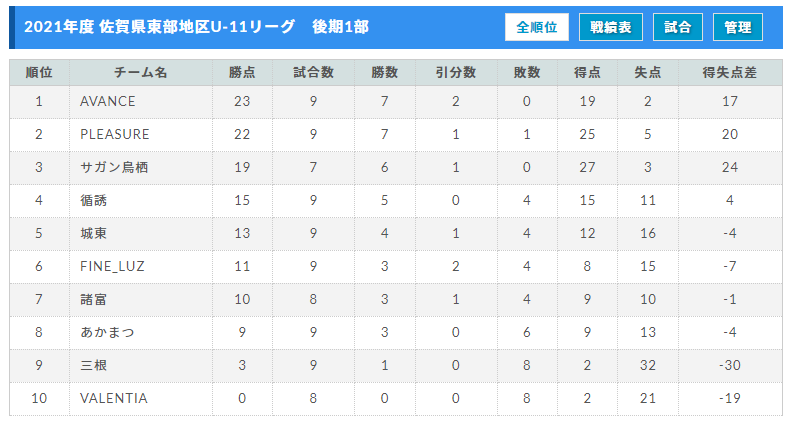Click the league title 2021年度 佐賀県東部地区U-11リーグ

pyautogui.click(x=159, y=27)
